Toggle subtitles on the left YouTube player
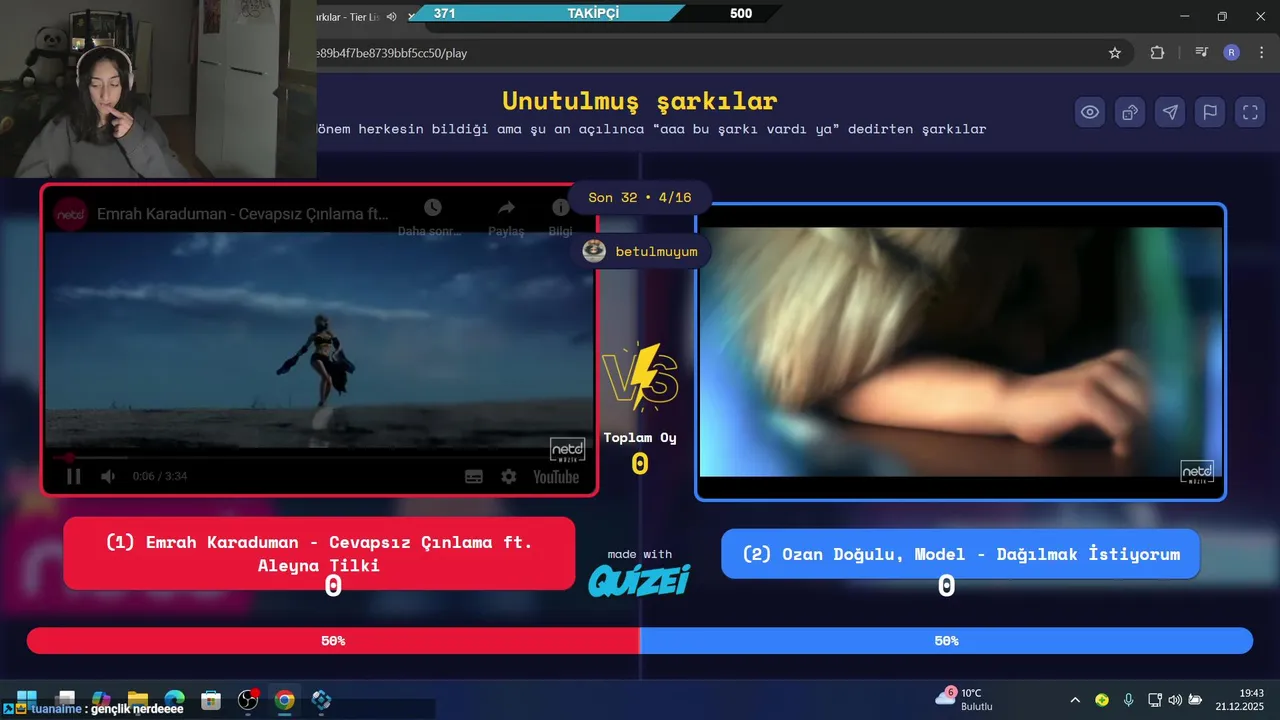This screenshot has height=720, width=1280. [x=474, y=477]
